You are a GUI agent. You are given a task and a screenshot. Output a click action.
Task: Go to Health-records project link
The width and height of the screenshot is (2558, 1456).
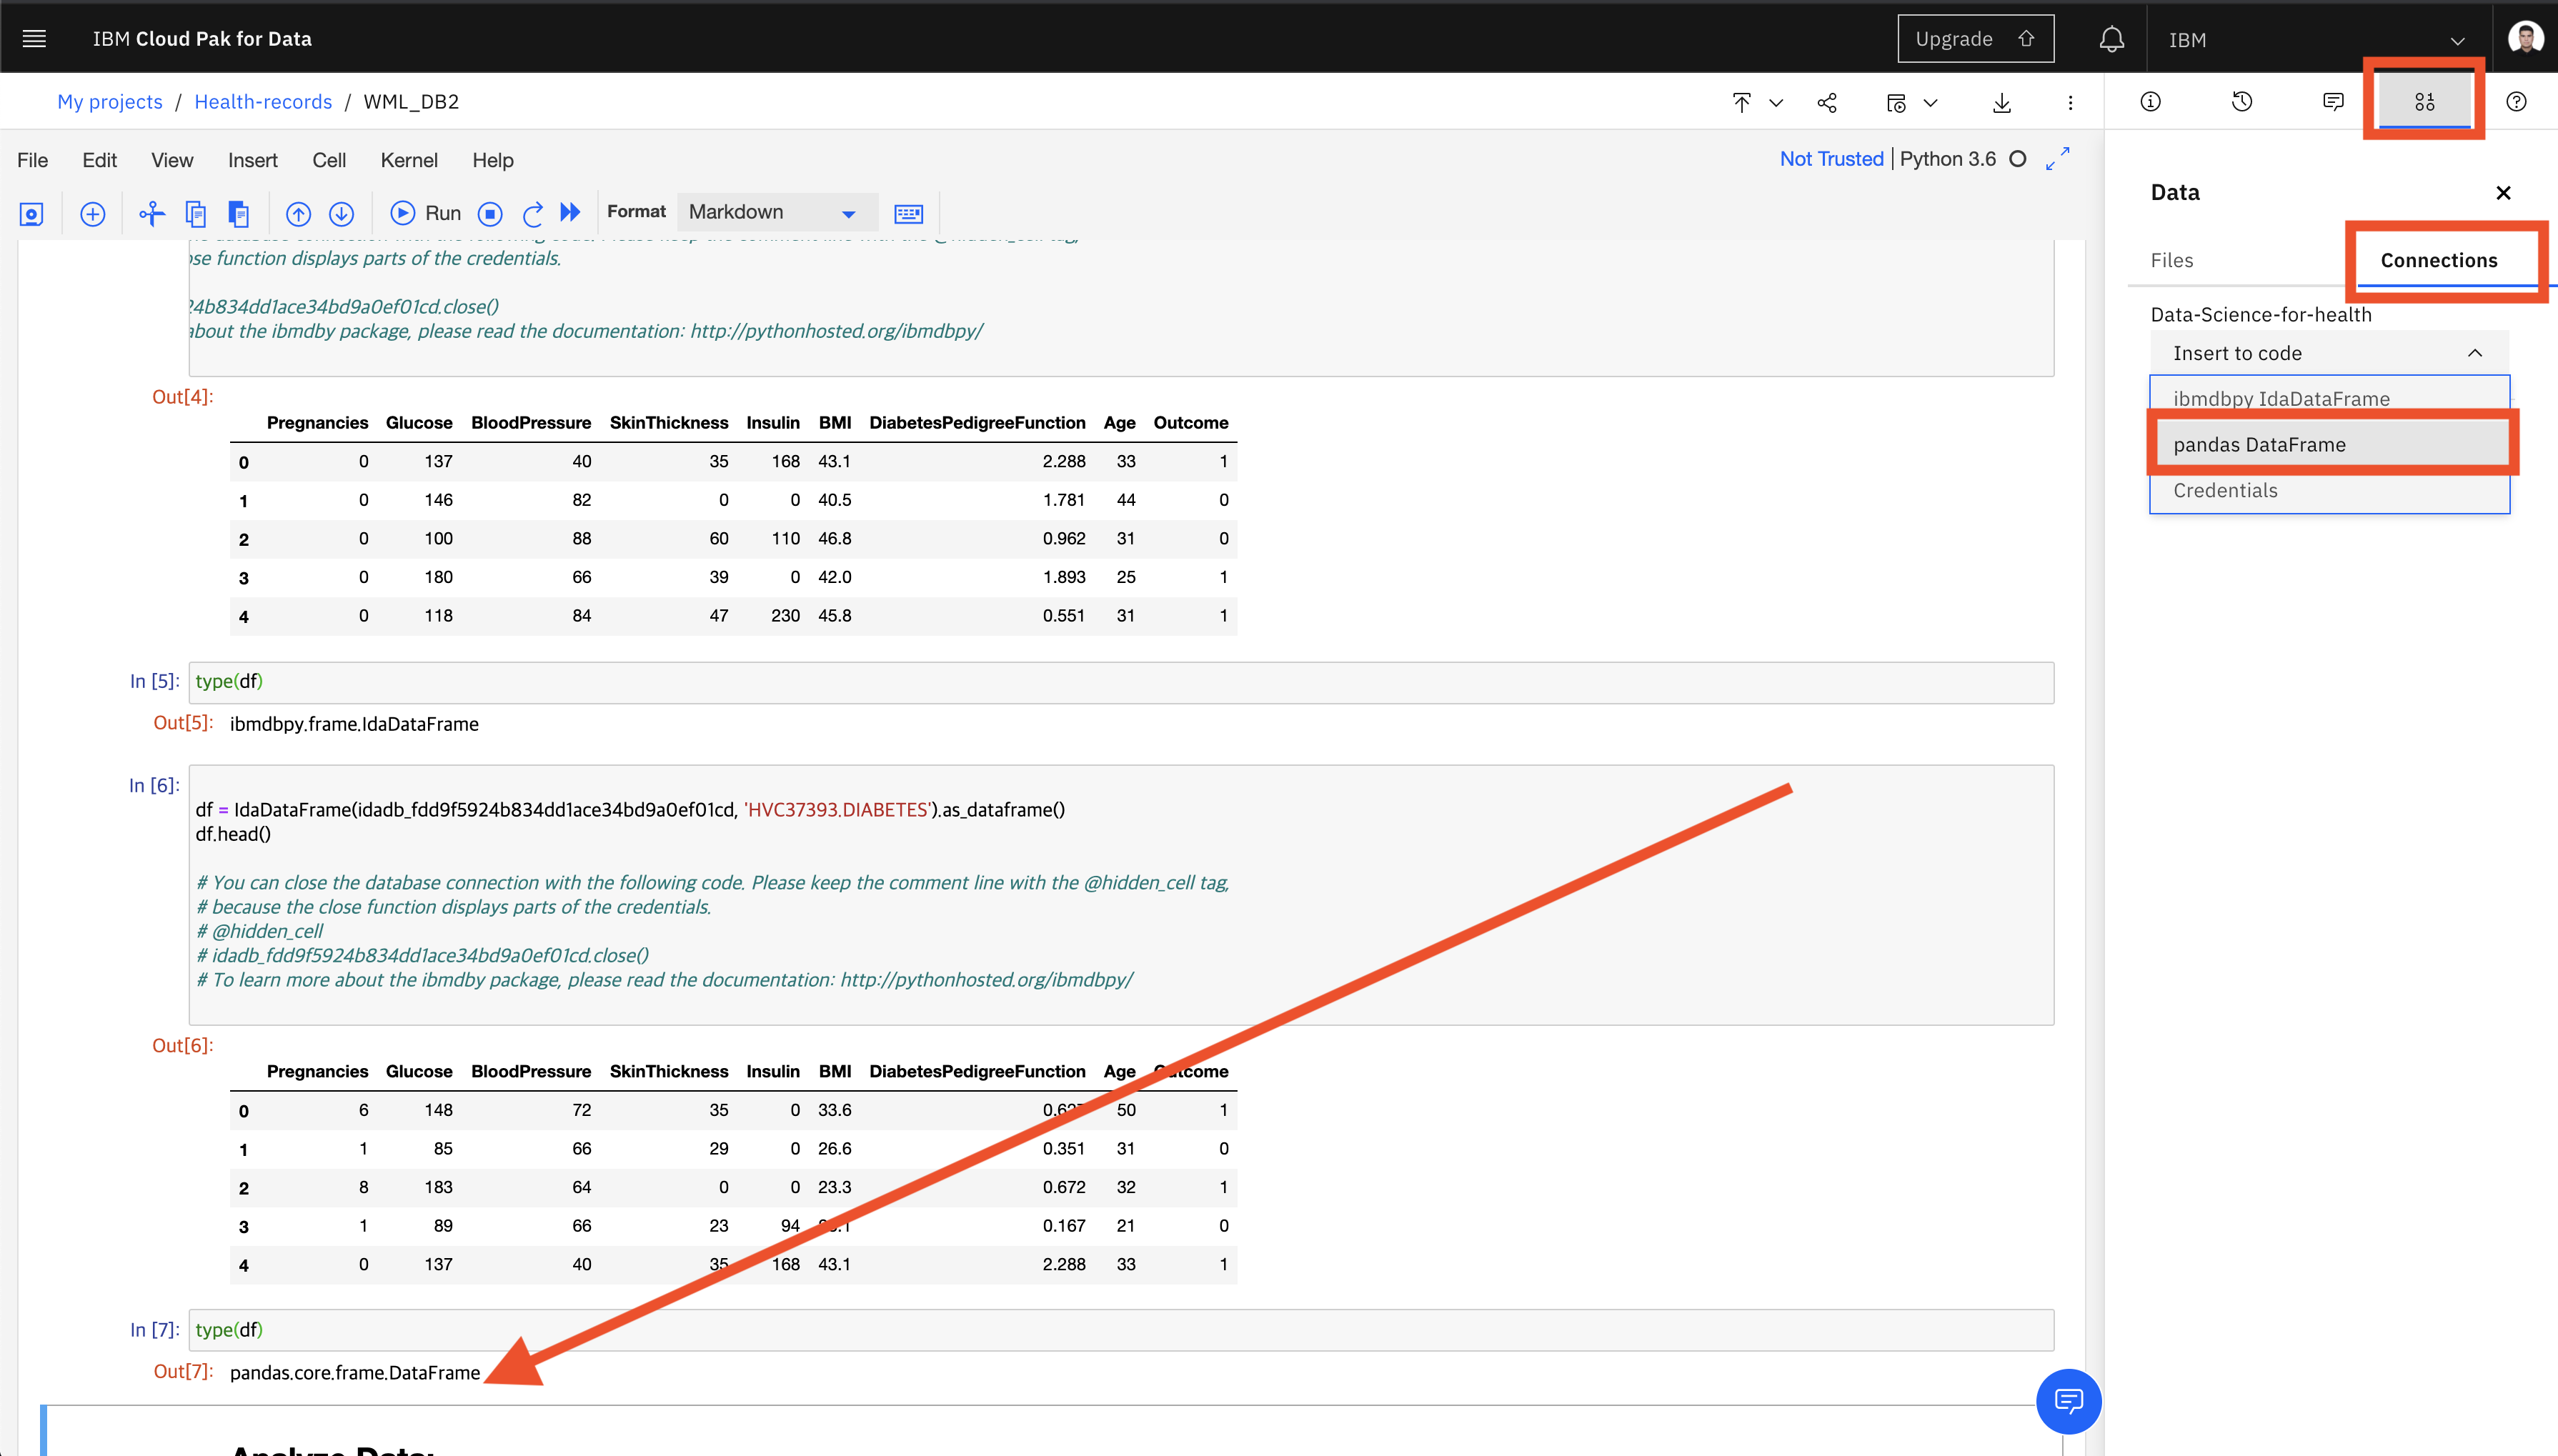point(263,102)
